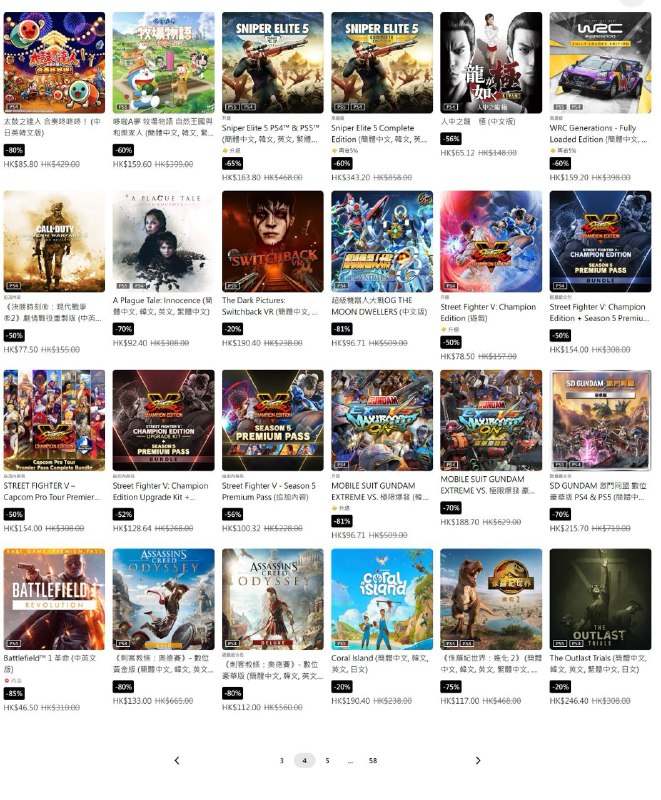661x800 pixels.
Task: Click Street Fighter V Season 5 Premium Pass title
Action: (x=269, y=491)
